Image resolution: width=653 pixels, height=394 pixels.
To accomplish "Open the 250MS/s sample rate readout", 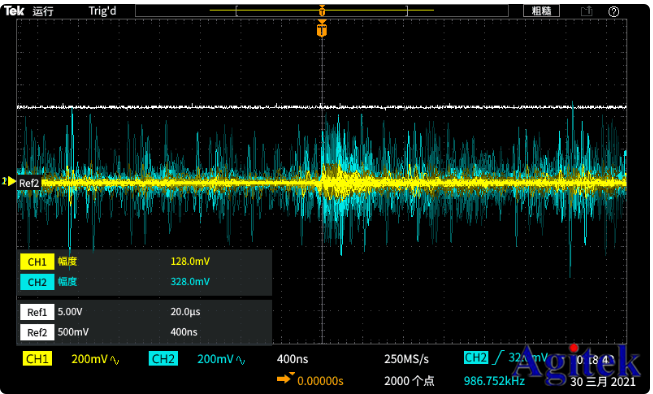I will tap(406, 359).
